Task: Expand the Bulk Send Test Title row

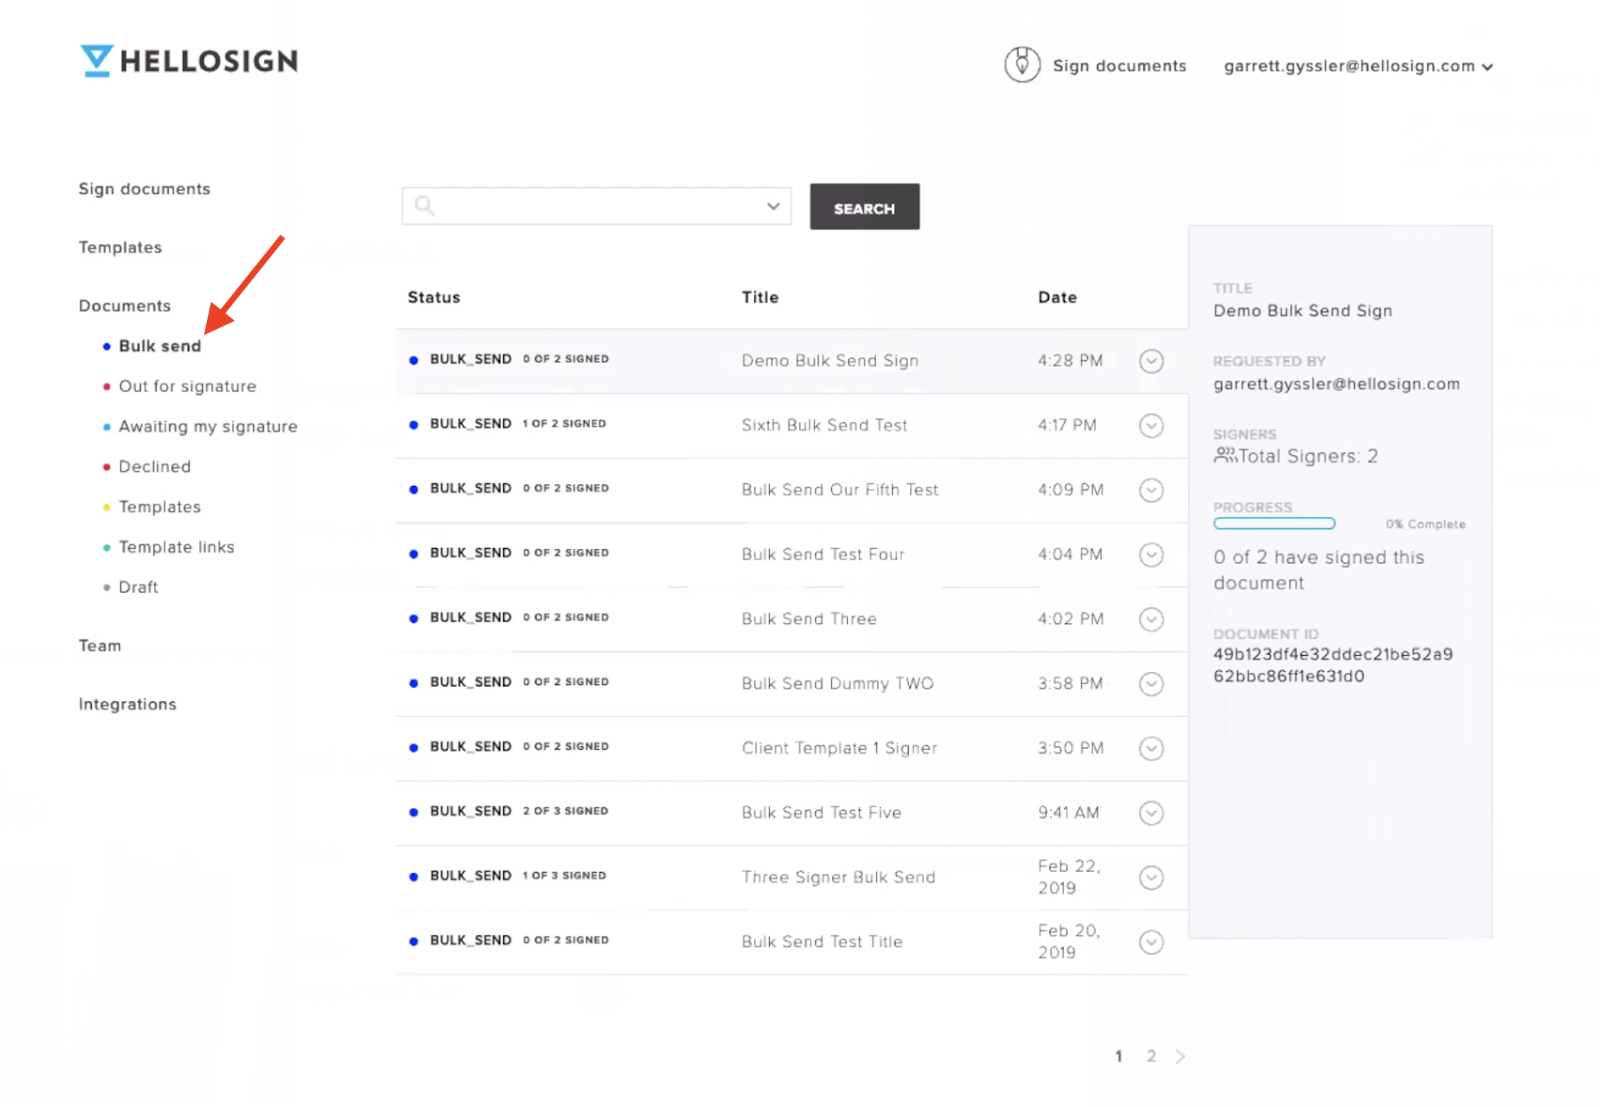Action: (1151, 942)
